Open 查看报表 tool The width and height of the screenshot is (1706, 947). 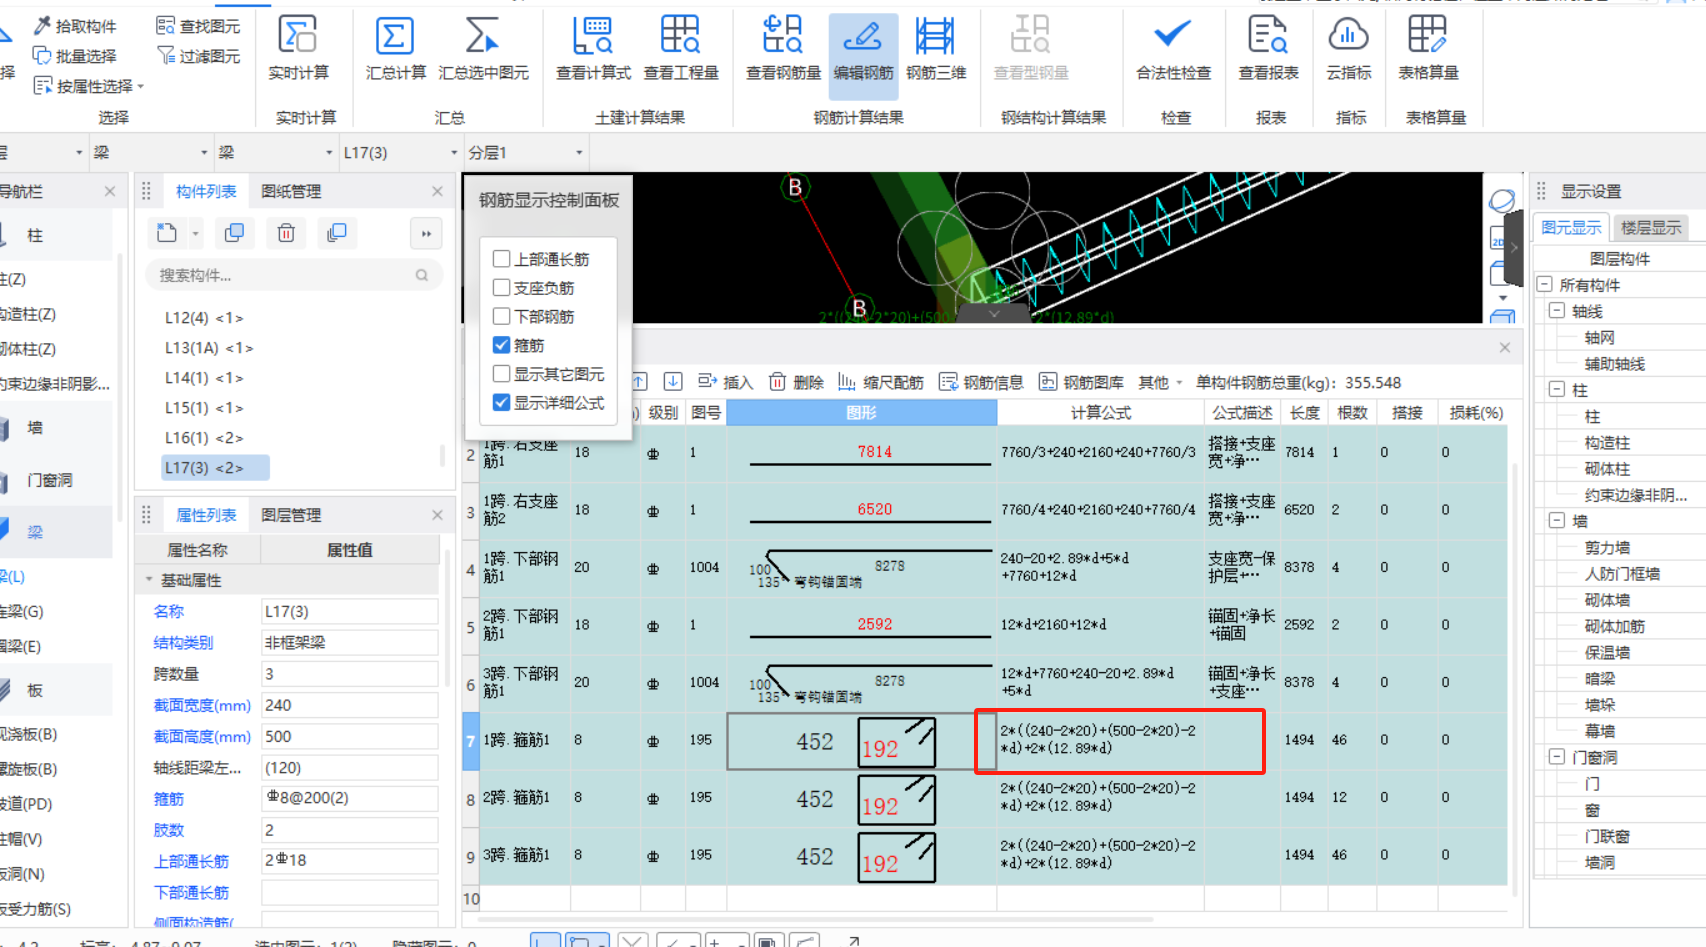(1268, 47)
